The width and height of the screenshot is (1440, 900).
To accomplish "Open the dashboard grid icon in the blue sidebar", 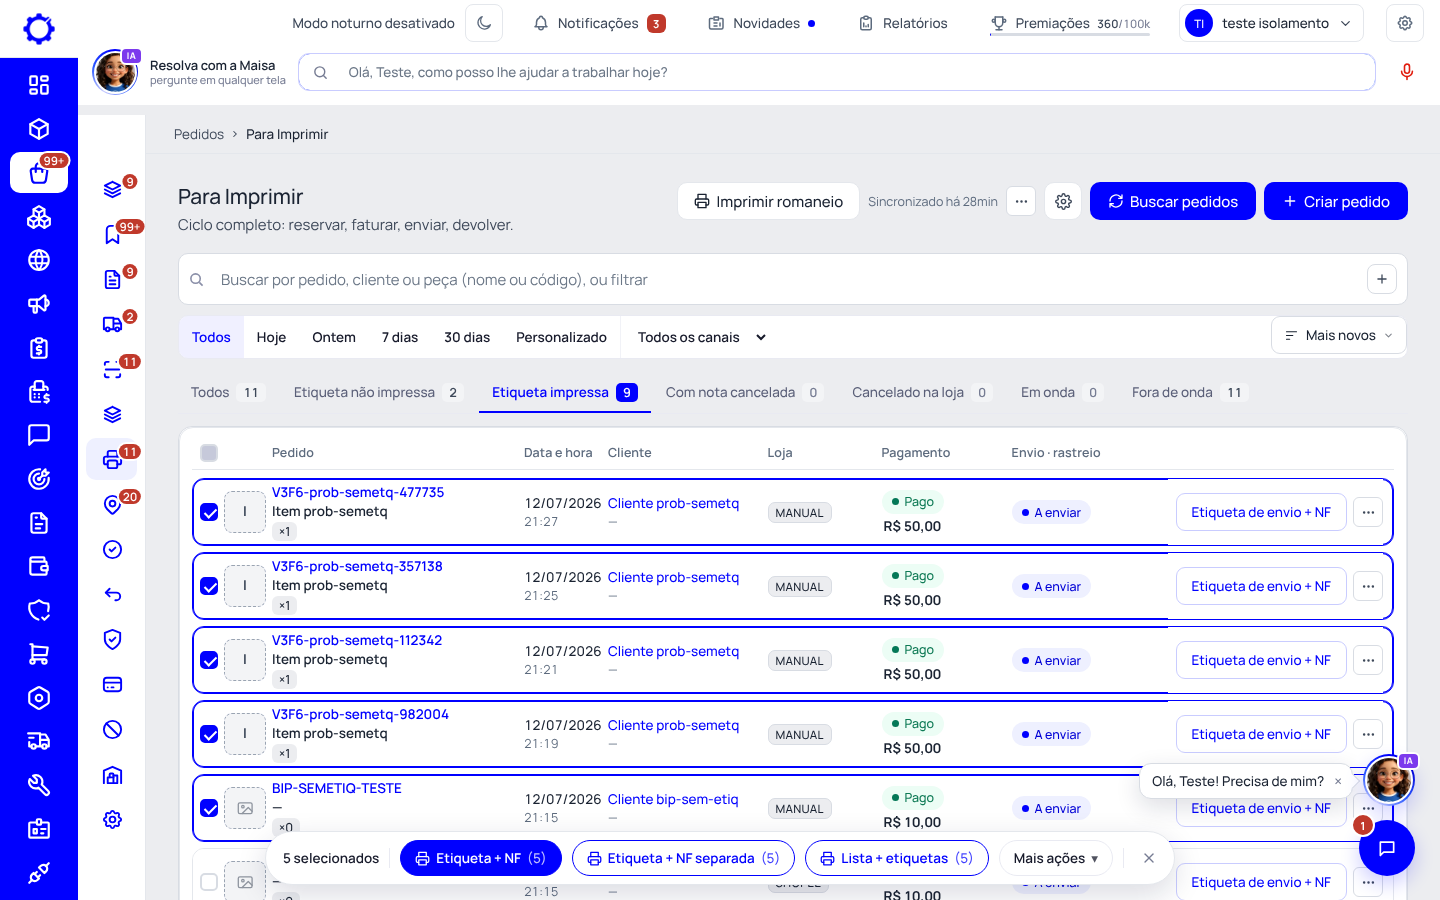I will point(39,85).
